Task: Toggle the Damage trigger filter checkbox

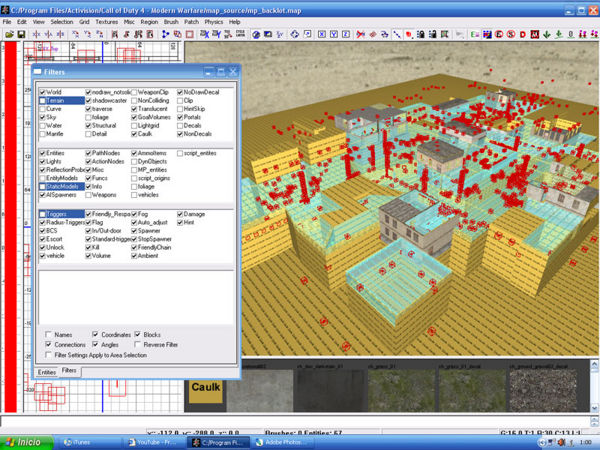Action: 180,214
